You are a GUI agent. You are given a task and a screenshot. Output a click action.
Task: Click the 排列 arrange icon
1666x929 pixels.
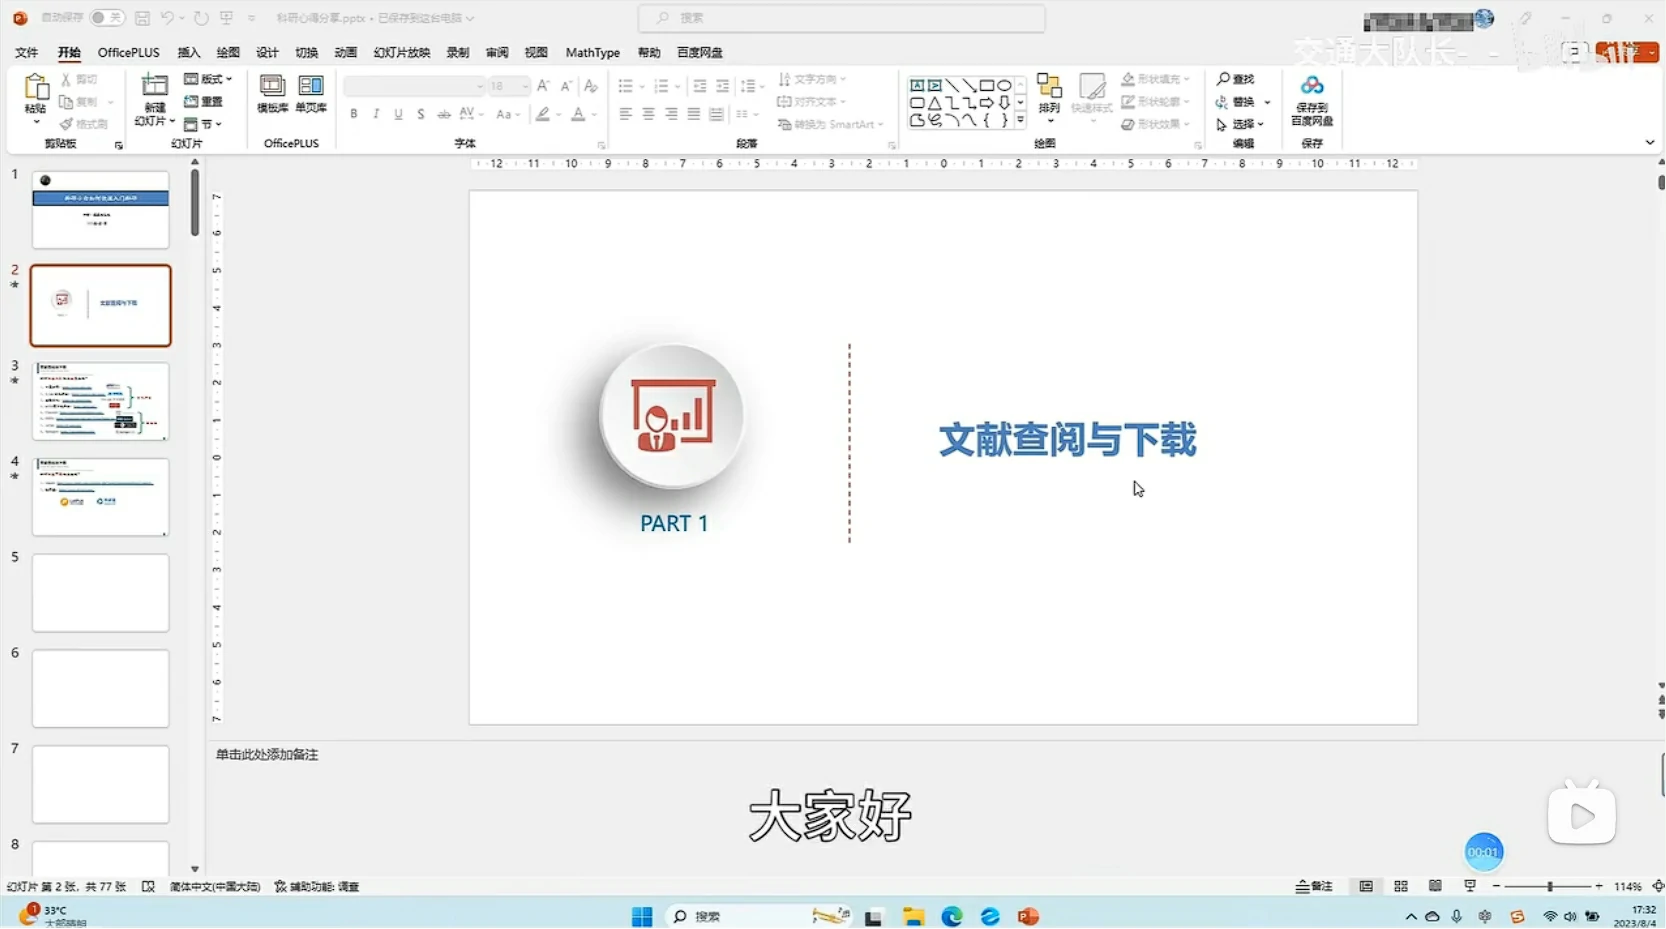tap(1049, 87)
